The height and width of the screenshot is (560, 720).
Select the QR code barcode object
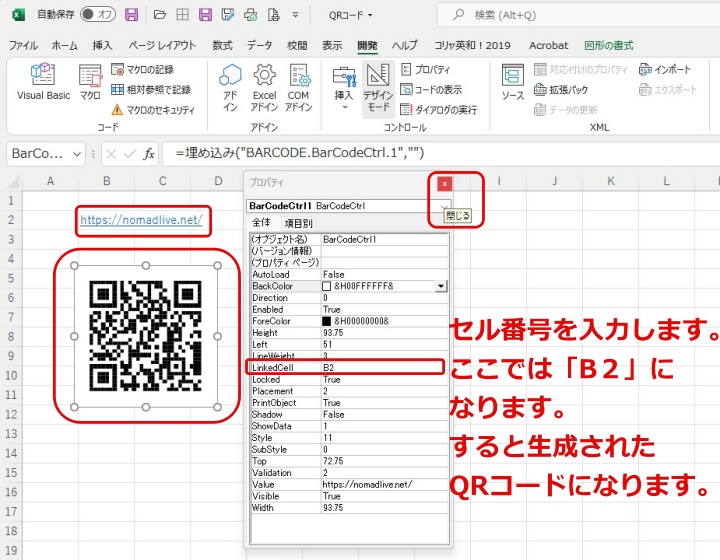point(146,336)
